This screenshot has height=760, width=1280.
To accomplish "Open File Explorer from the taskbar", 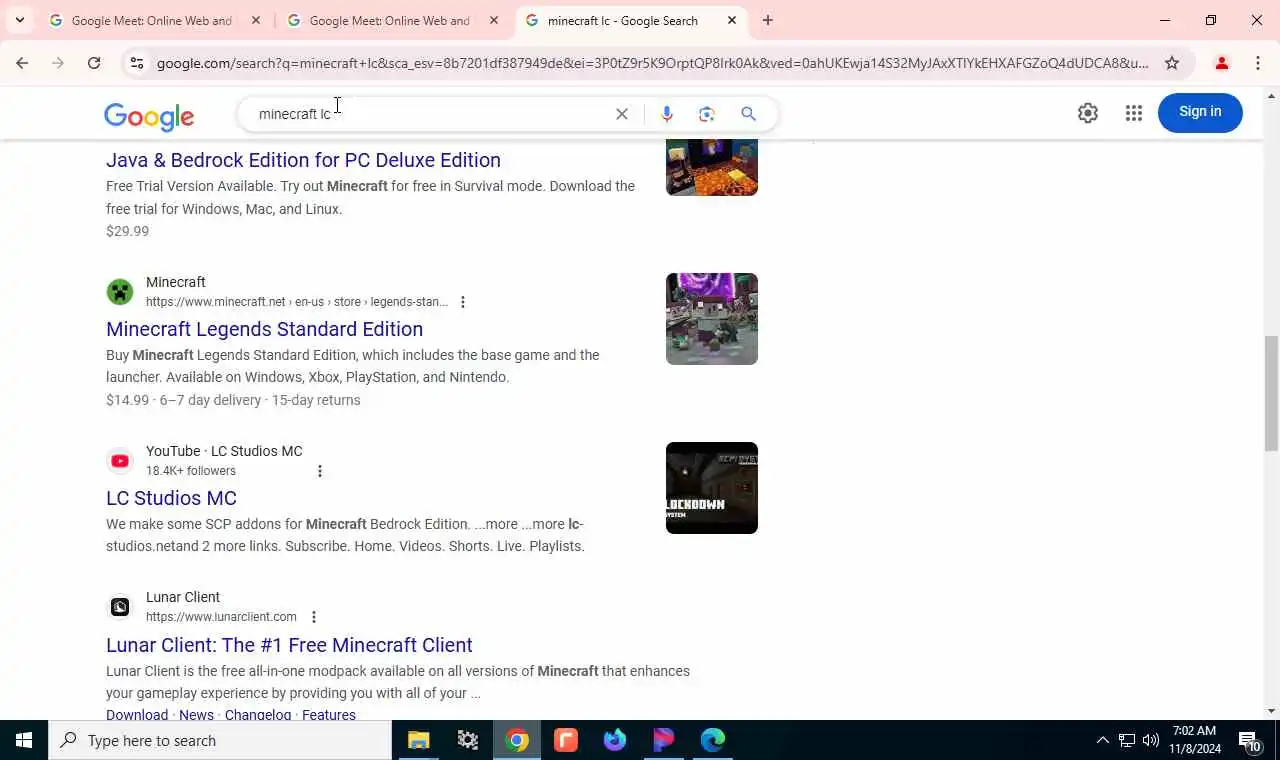I will 418,740.
